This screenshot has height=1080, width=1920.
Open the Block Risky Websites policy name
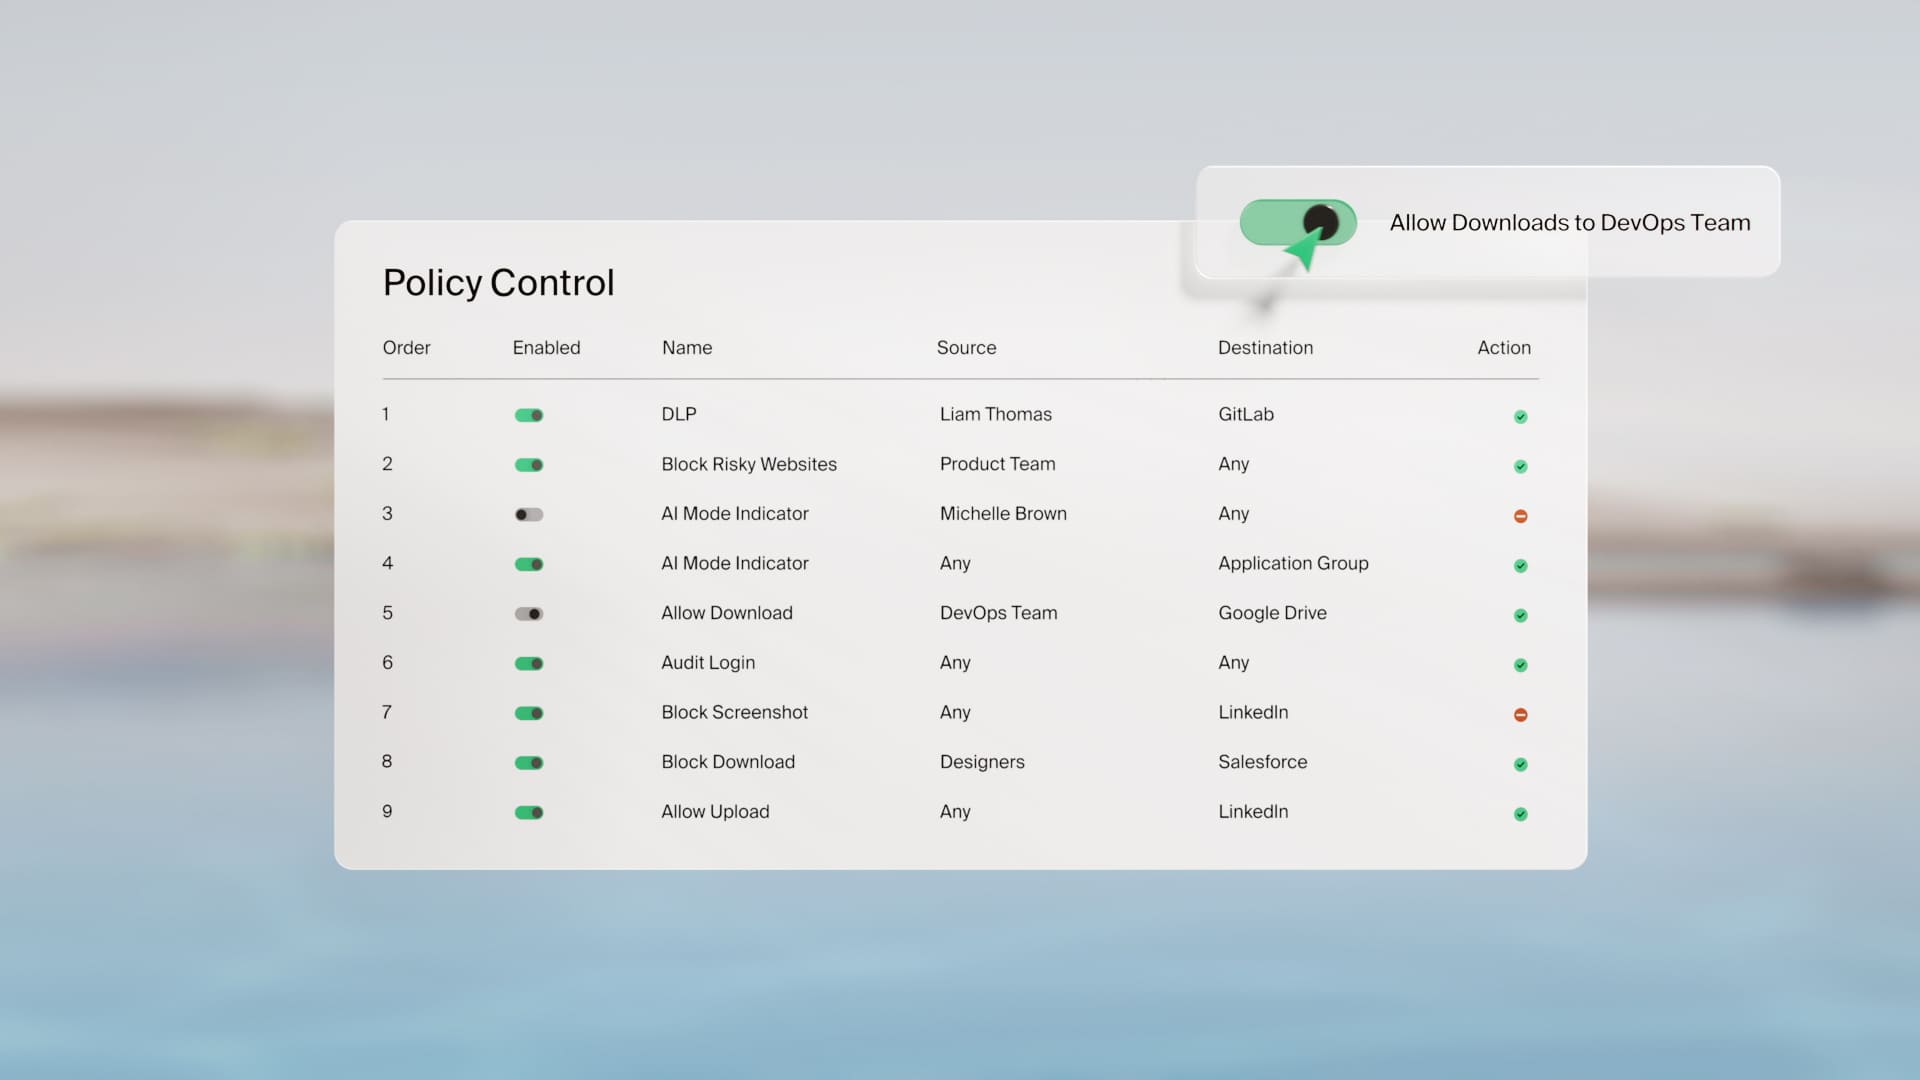tap(749, 464)
